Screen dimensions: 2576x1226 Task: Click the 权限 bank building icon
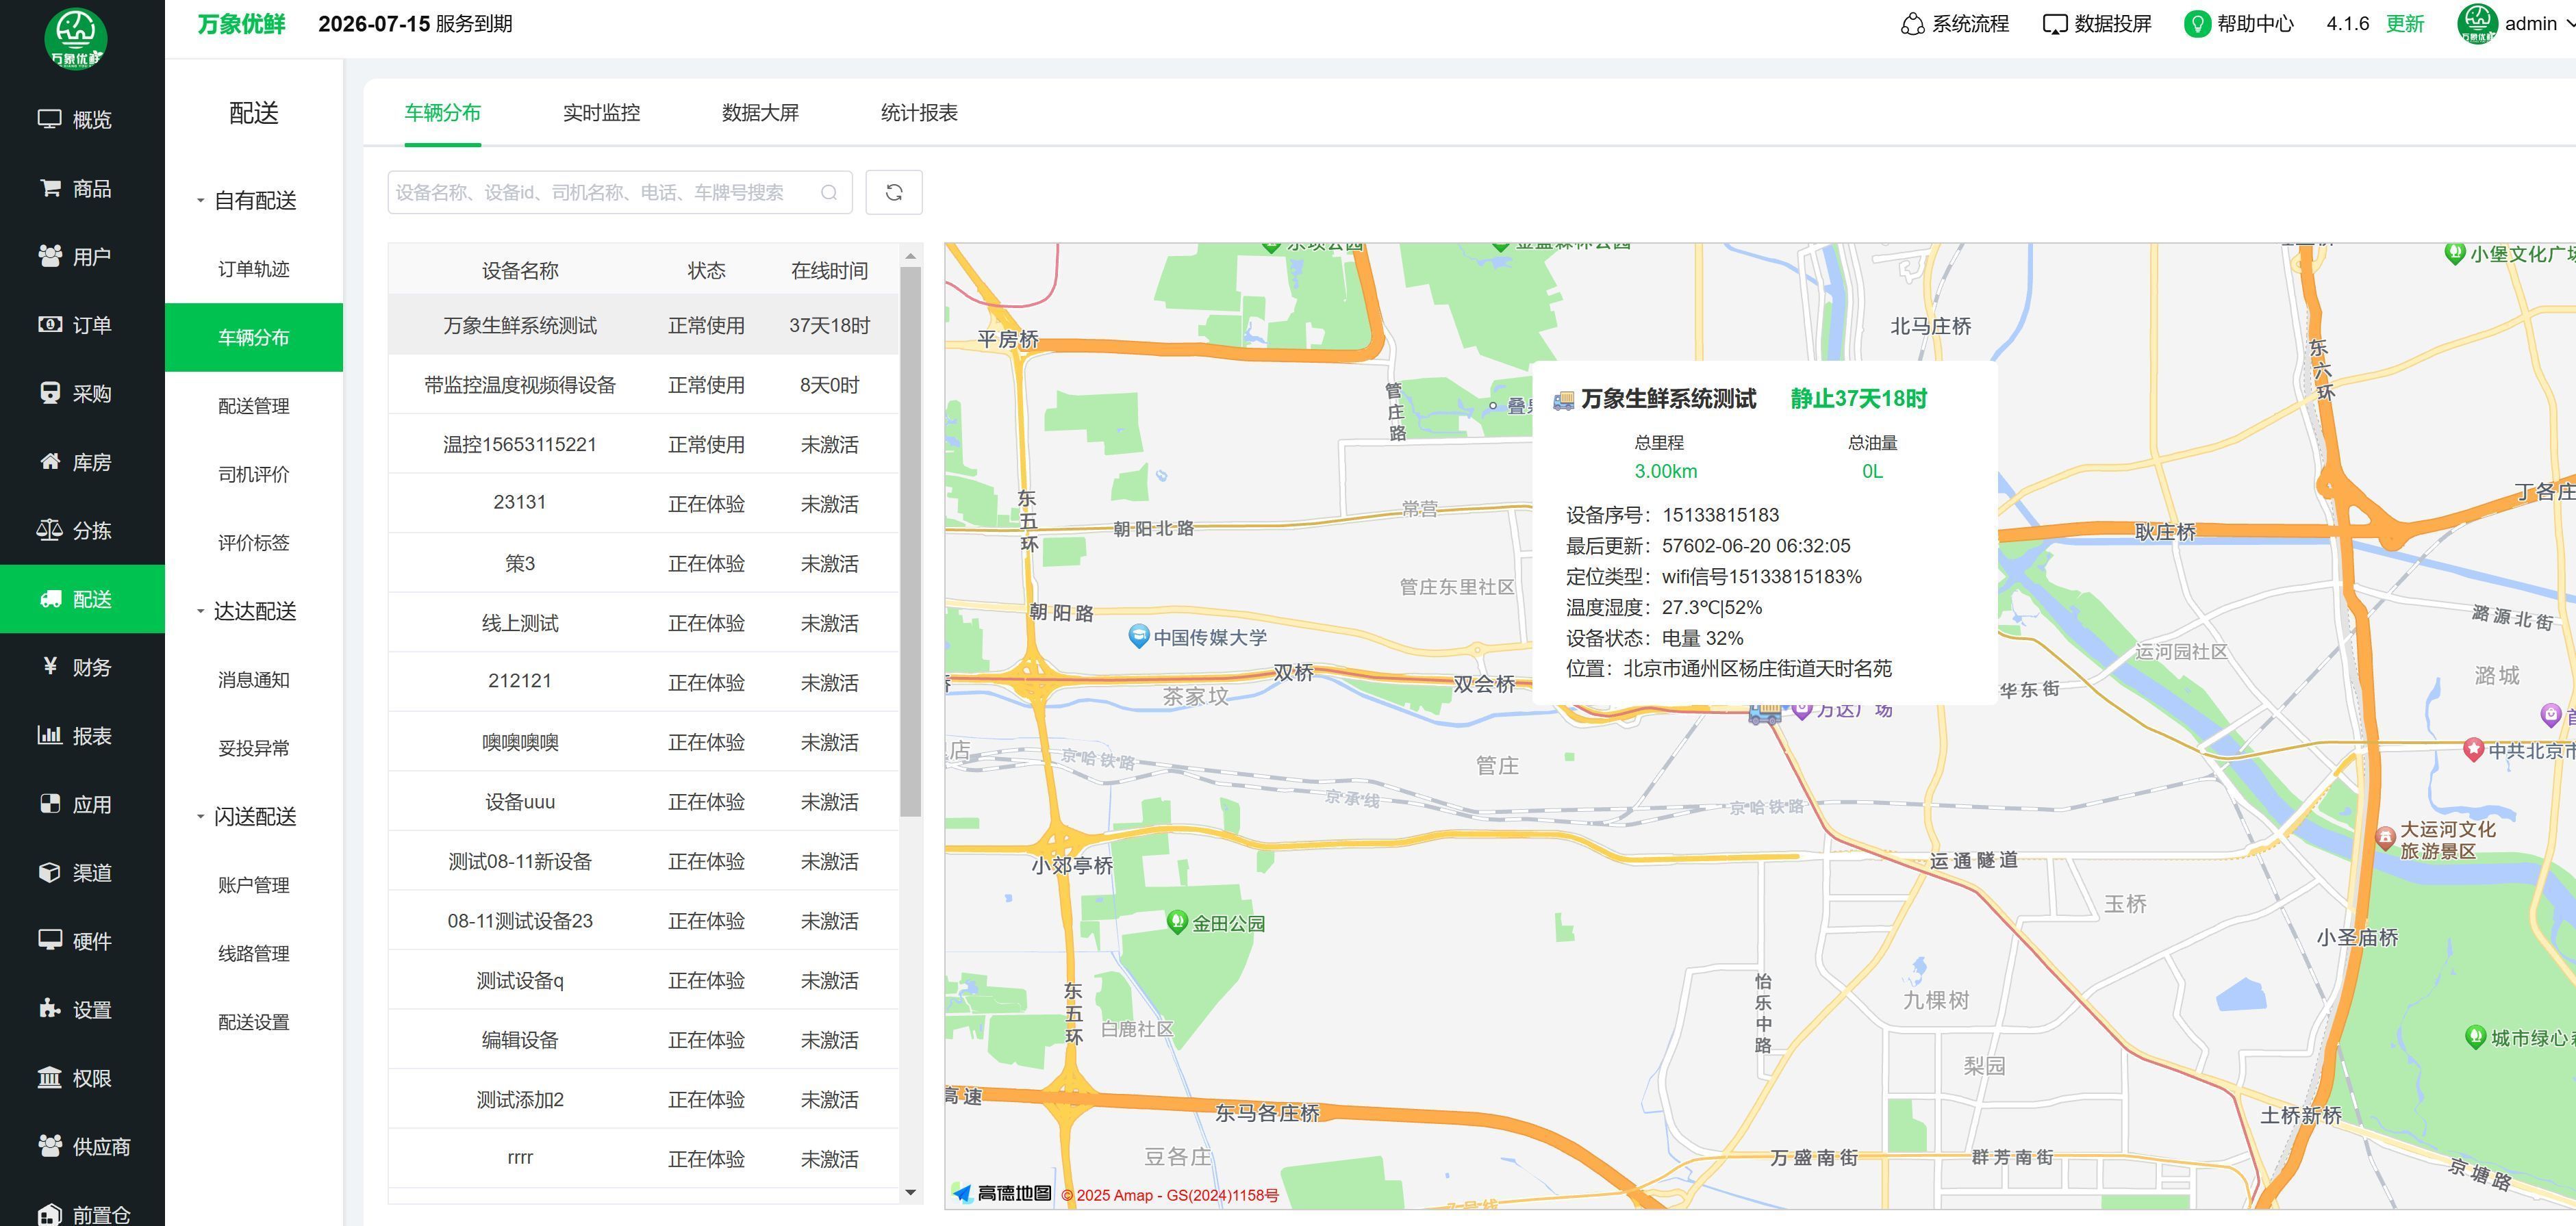coord(49,1078)
